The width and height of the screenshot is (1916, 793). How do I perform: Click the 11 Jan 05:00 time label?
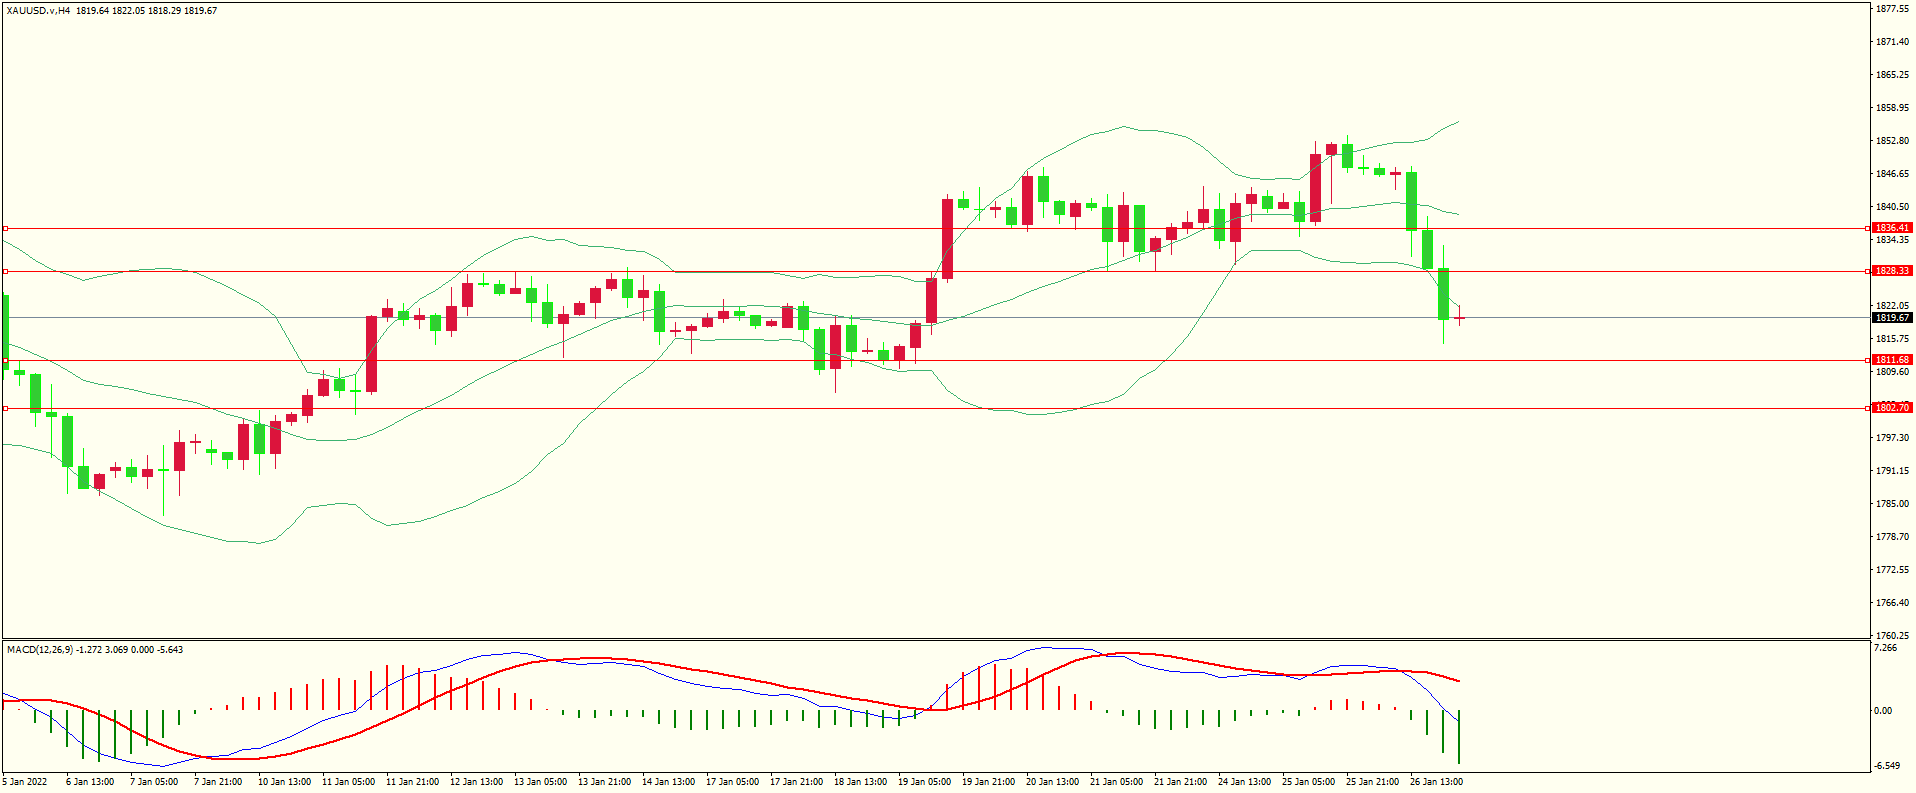348,782
